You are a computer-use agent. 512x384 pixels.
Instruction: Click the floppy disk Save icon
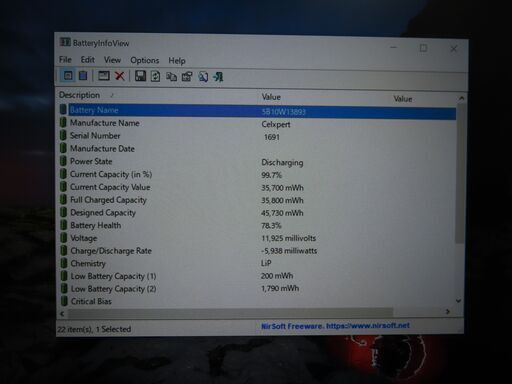tap(140, 76)
